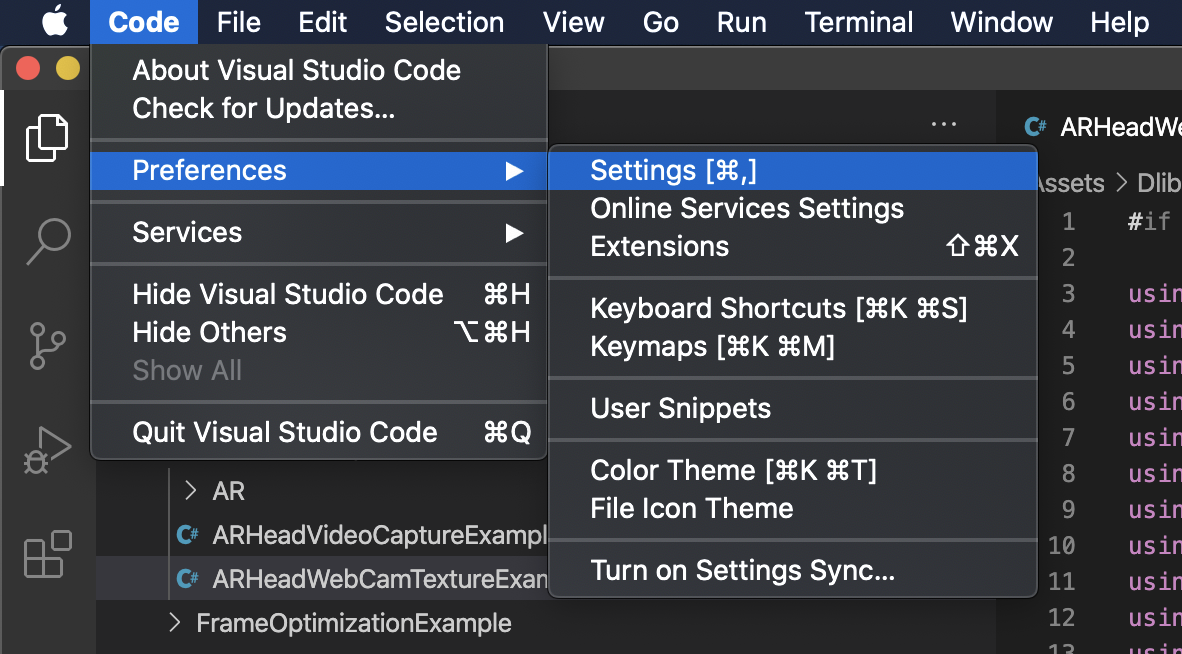This screenshot has height=654, width=1182.
Task: Open ARHeadVideoCaptureExample file in explorer
Action: pos(381,535)
